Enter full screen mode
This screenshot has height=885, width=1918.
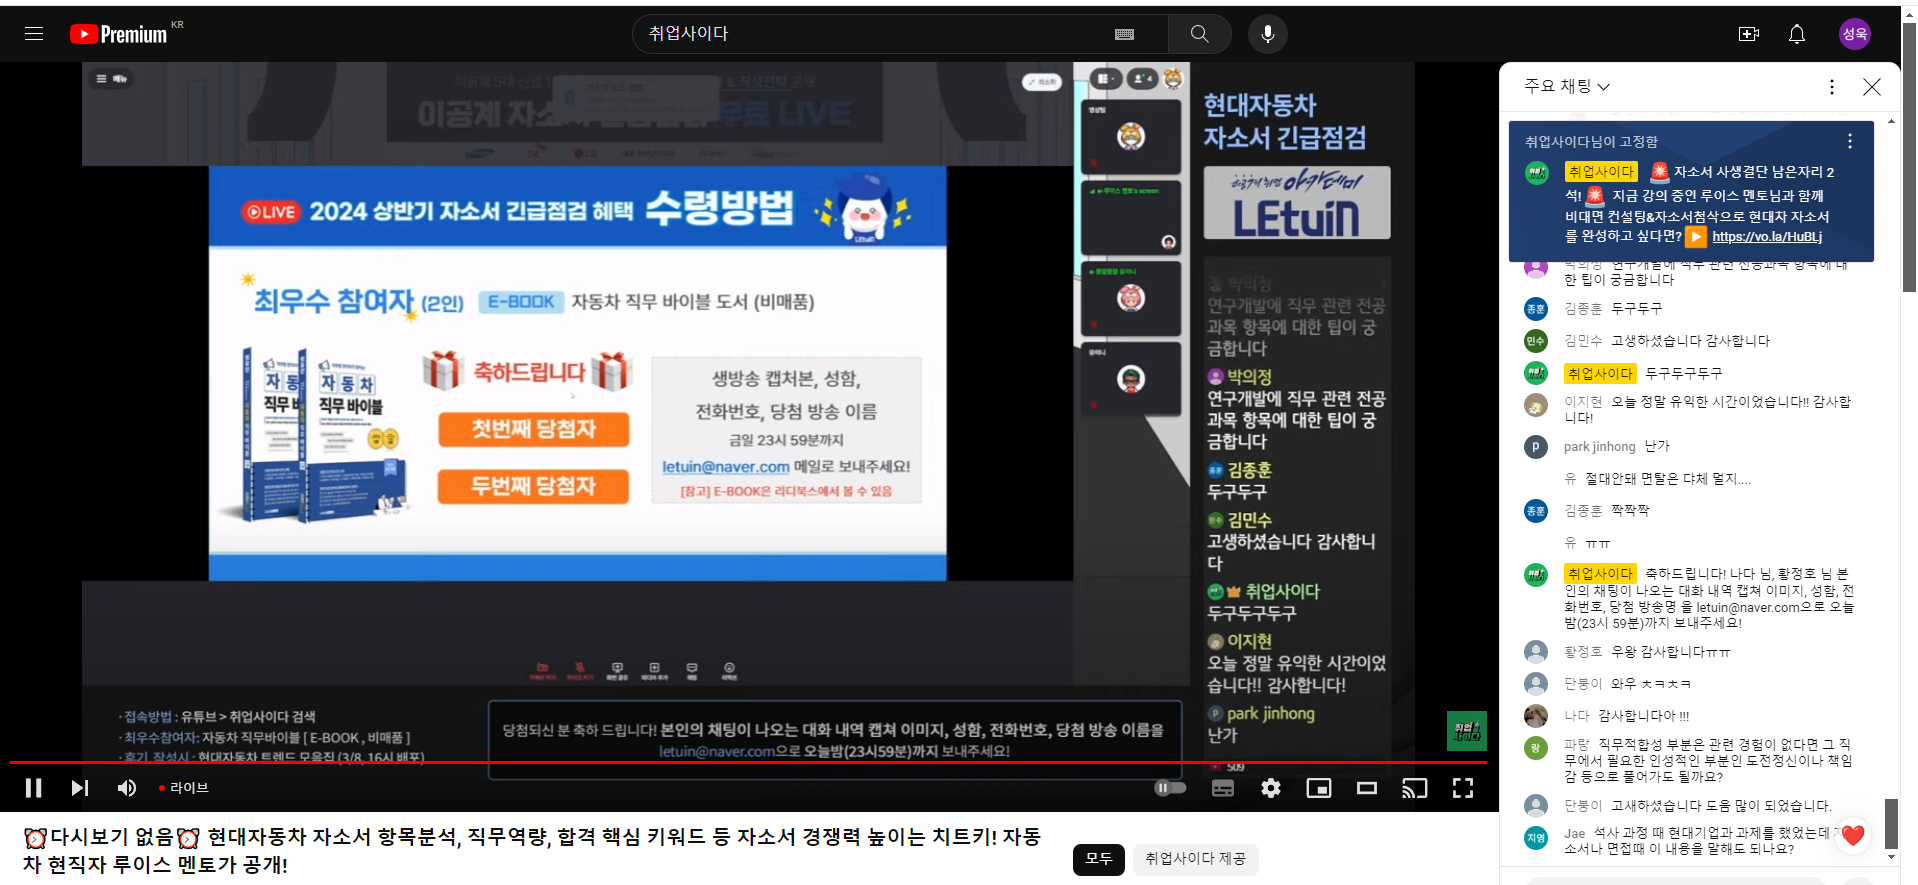(1463, 788)
